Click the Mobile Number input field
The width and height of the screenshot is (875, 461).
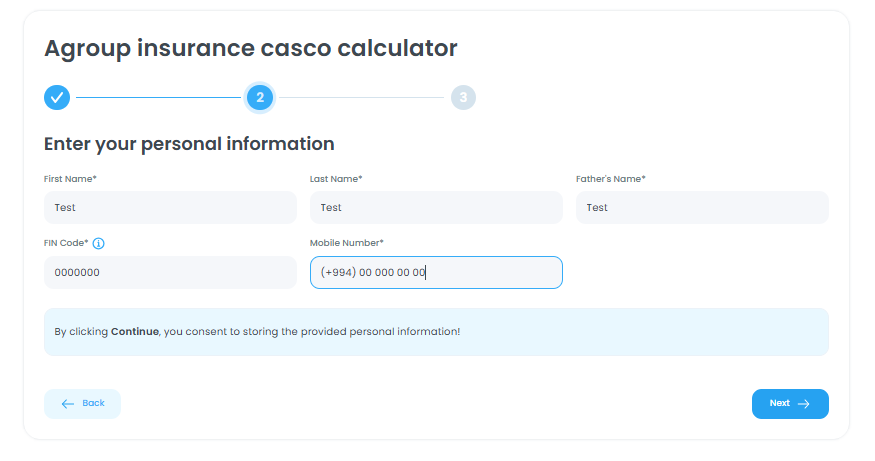pyautogui.click(x=436, y=272)
